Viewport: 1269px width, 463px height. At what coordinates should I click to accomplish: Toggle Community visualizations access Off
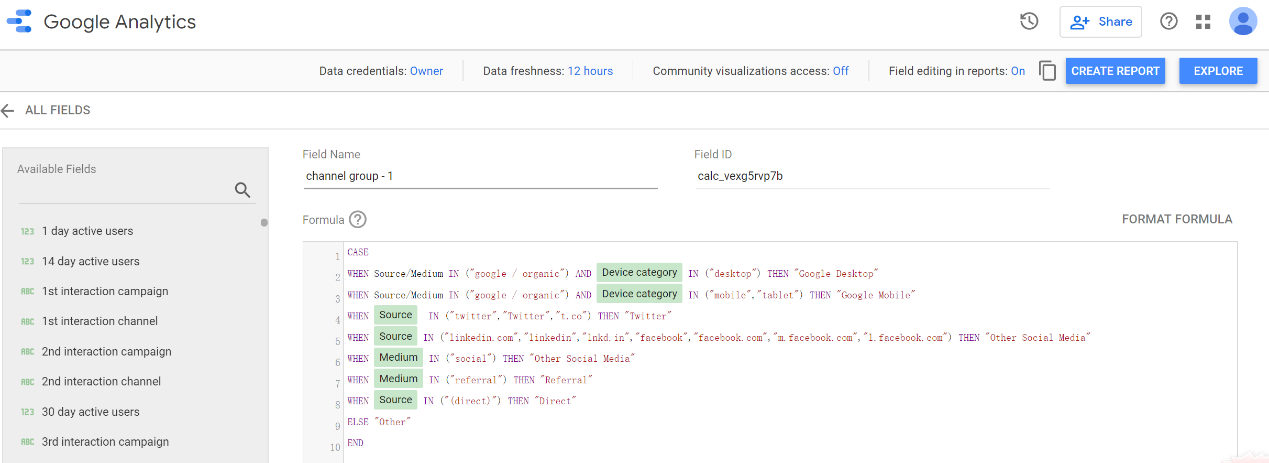click(840, 71)
